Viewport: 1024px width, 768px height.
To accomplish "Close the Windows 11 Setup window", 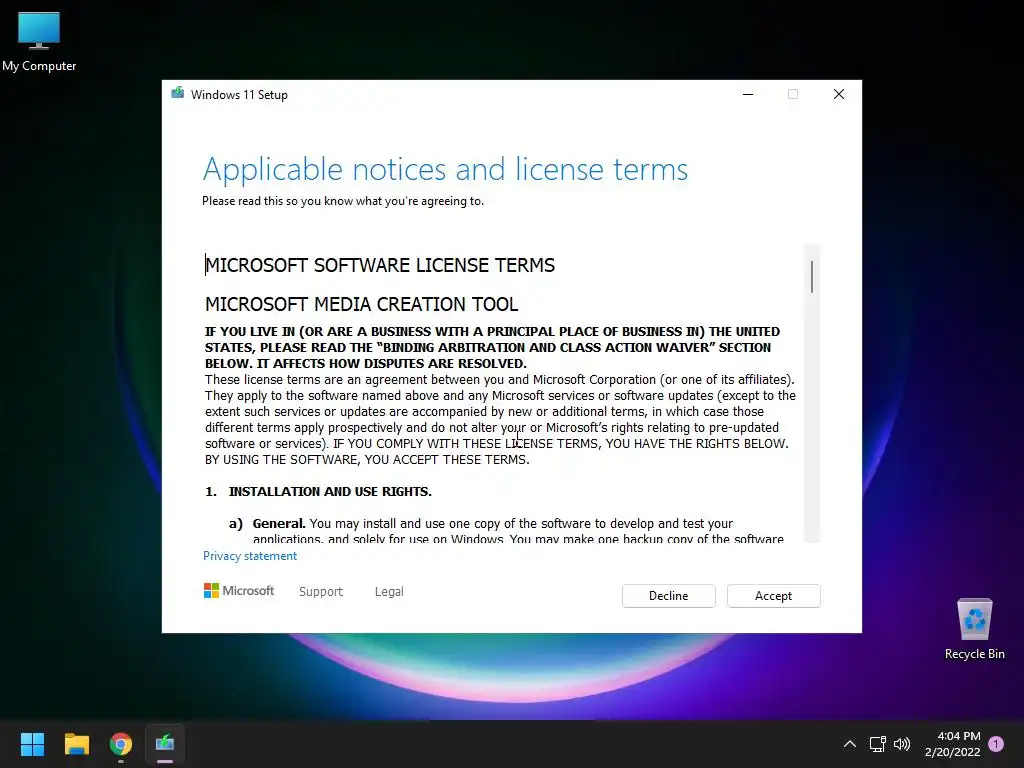I will [x=839, y=94].
